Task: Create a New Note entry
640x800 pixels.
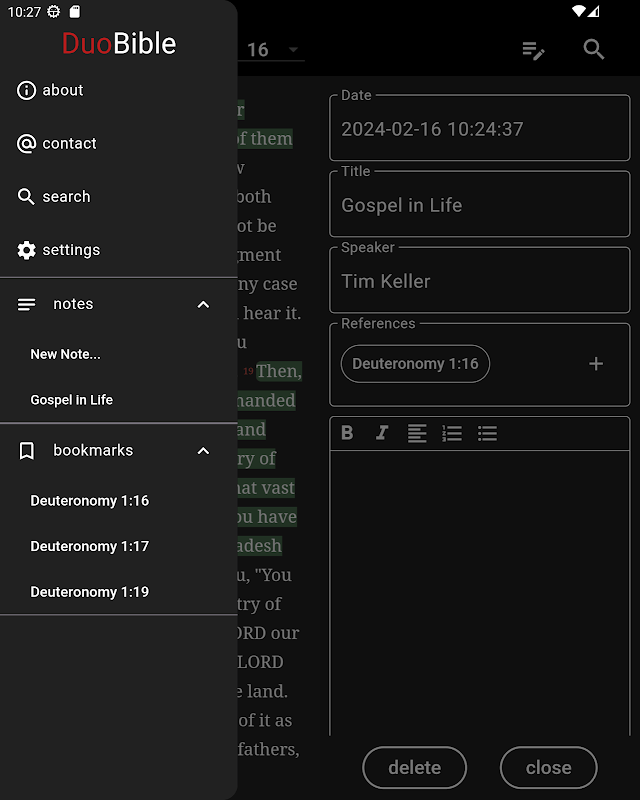Action: pos(65,354)
